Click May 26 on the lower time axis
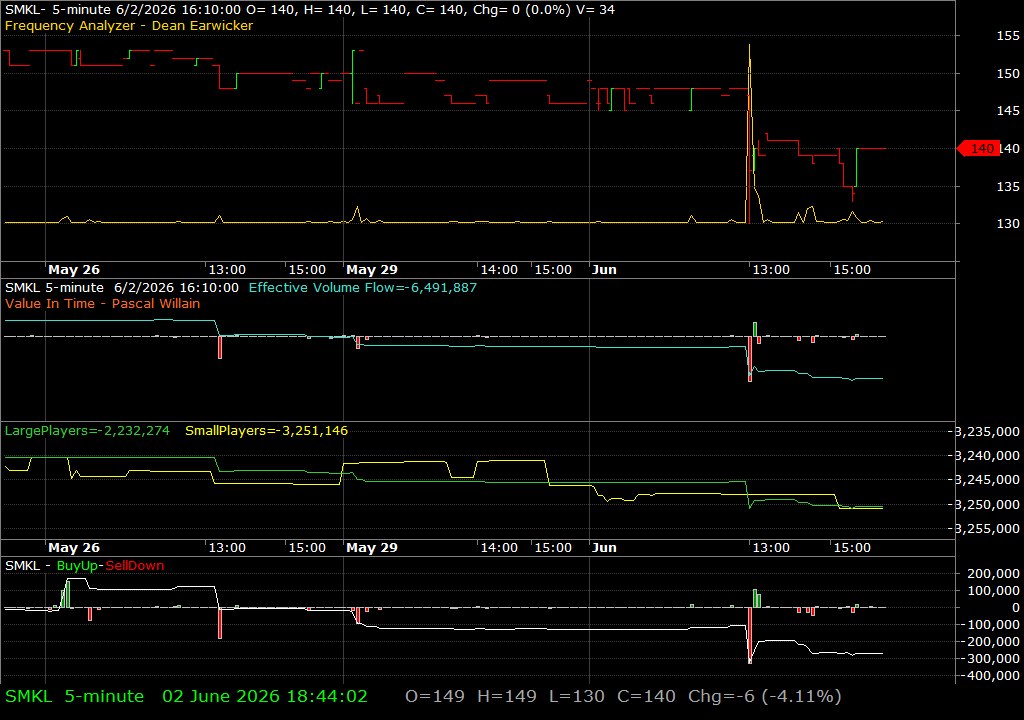 74,548
